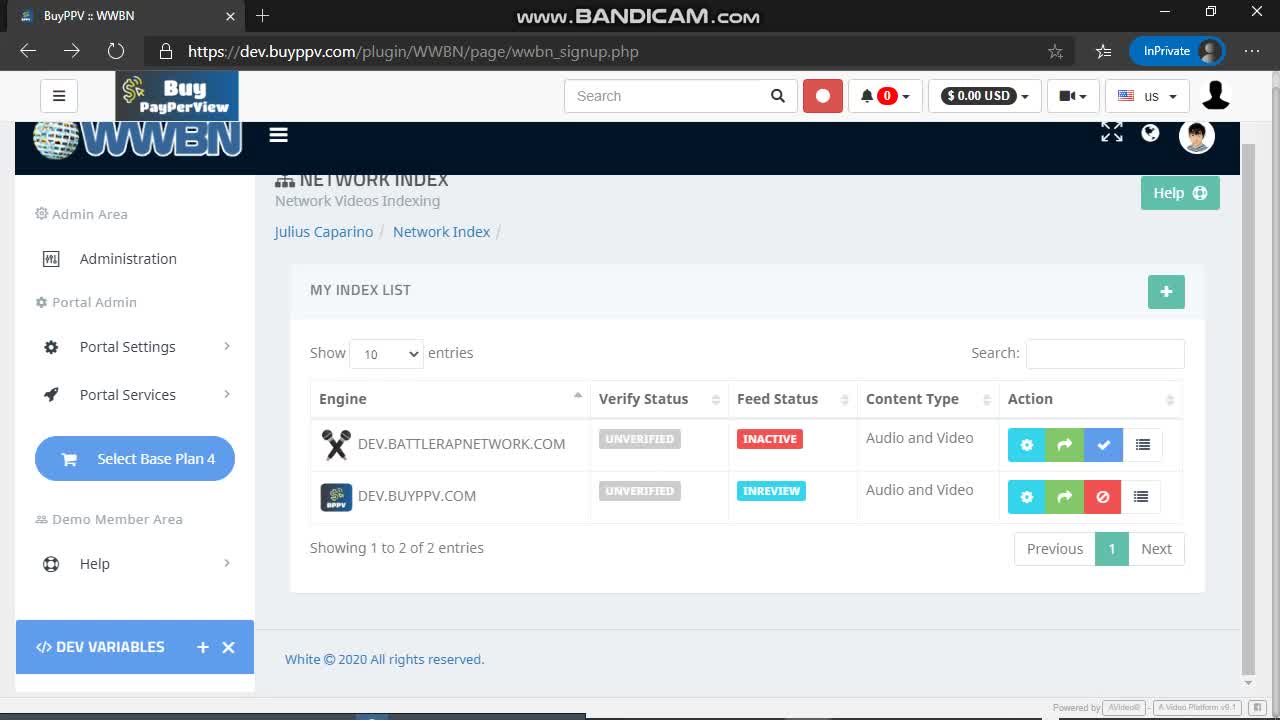Open list icon for DEV.BUYPPV.COM
This screenshot has width=1280, height=720.
(1142, 497)
